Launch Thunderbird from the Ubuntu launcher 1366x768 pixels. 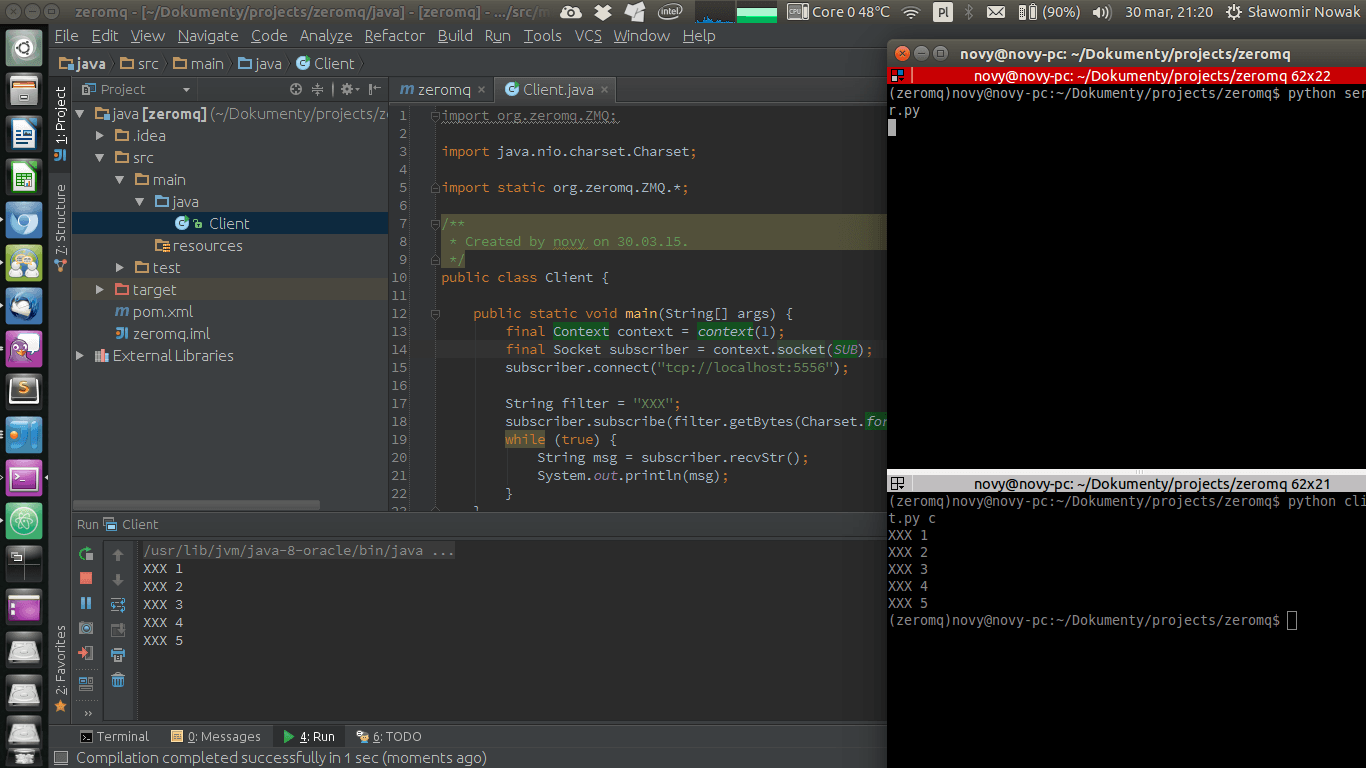[x=24, y=305]
